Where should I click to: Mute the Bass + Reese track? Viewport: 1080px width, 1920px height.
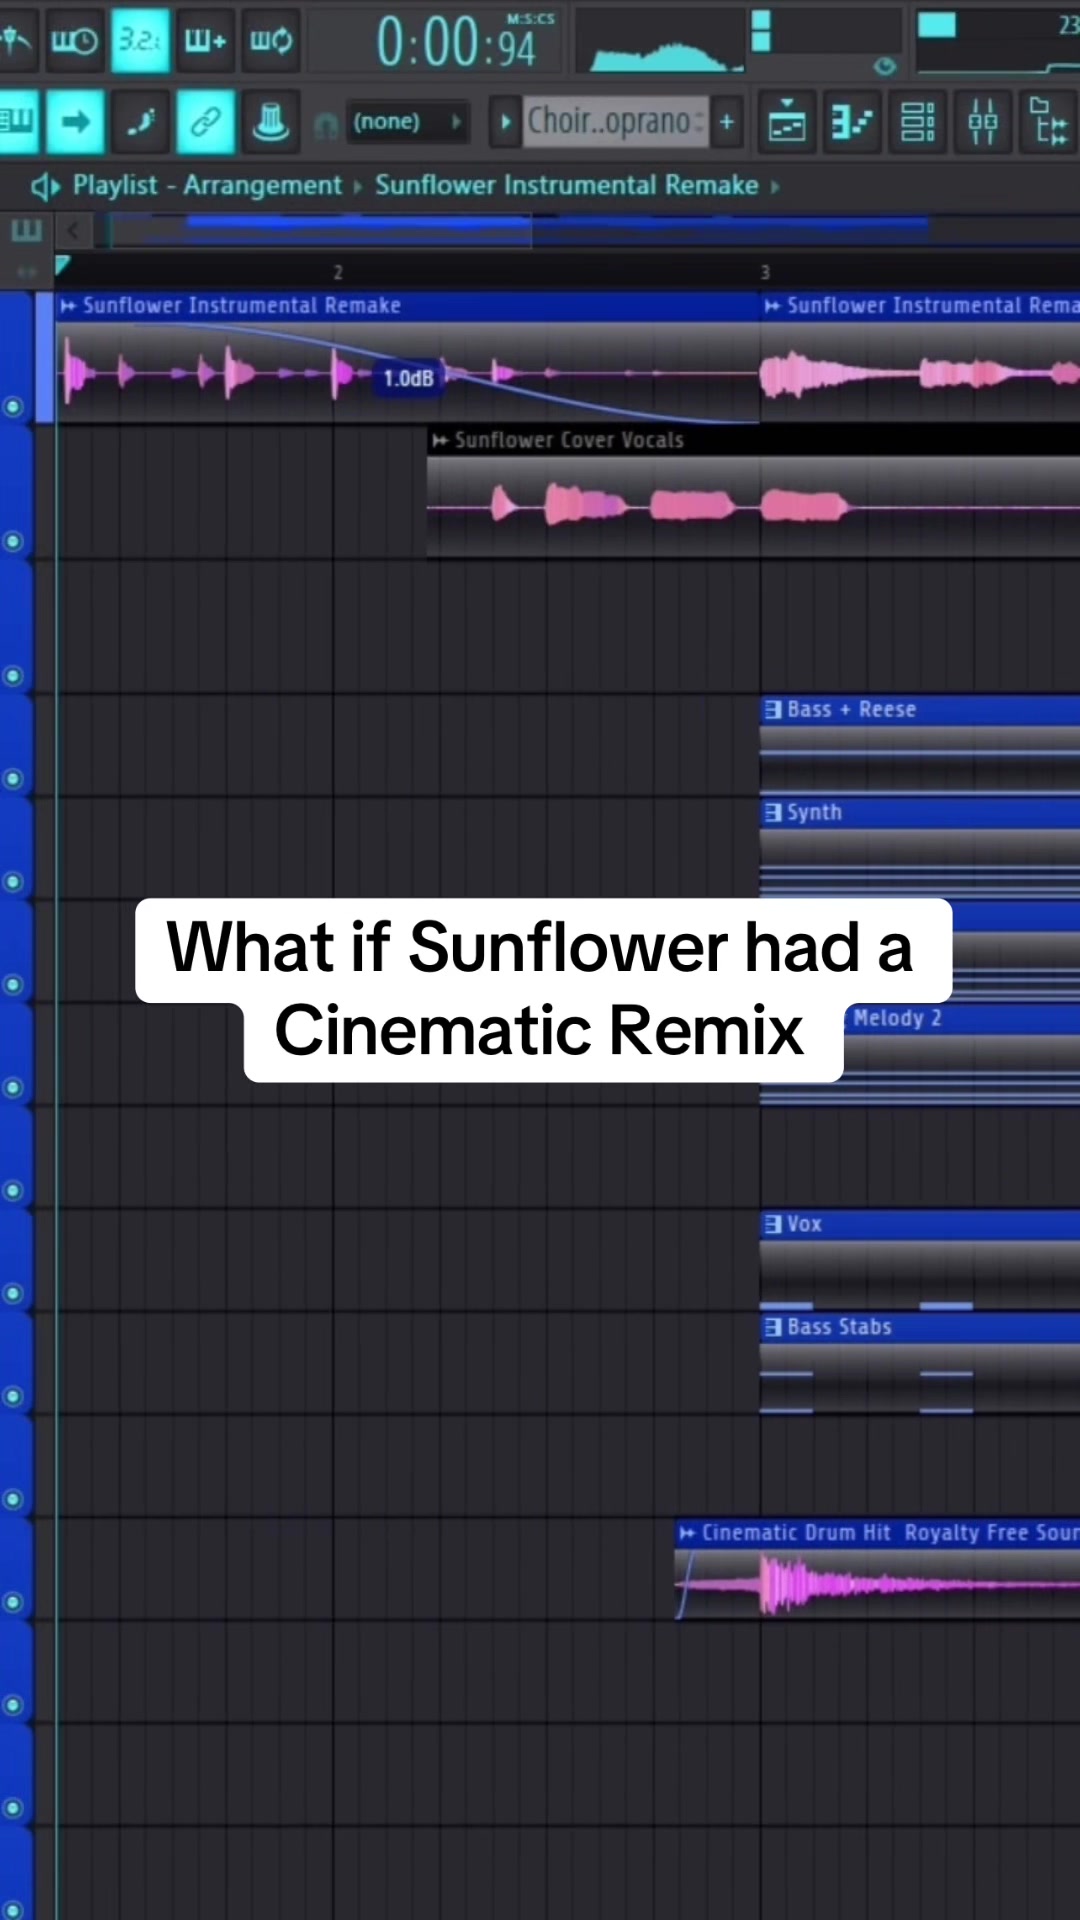tap(13, 778)
